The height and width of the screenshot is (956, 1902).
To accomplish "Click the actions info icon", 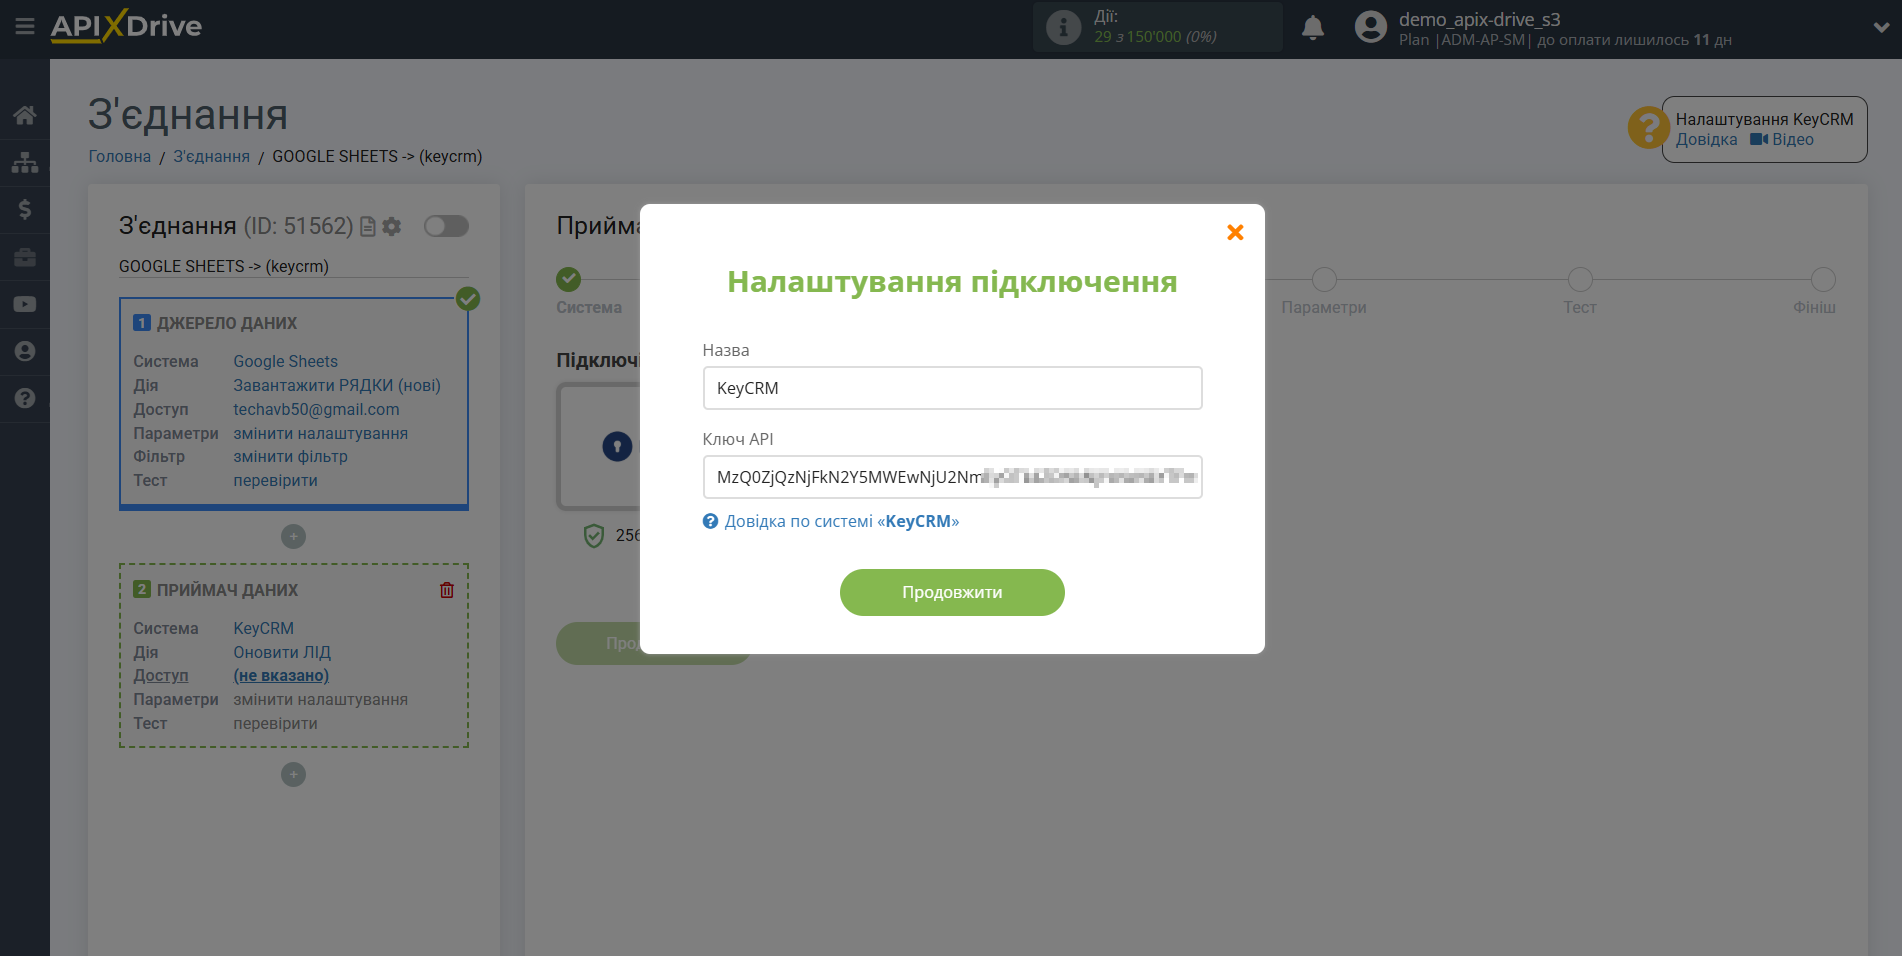I will pyautogui.click(x=1063, y=27).
